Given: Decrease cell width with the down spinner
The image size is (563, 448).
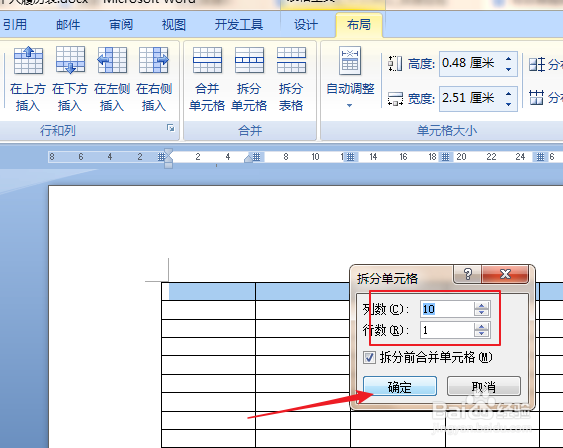Looking at the screenshot, I should (508, 104).
